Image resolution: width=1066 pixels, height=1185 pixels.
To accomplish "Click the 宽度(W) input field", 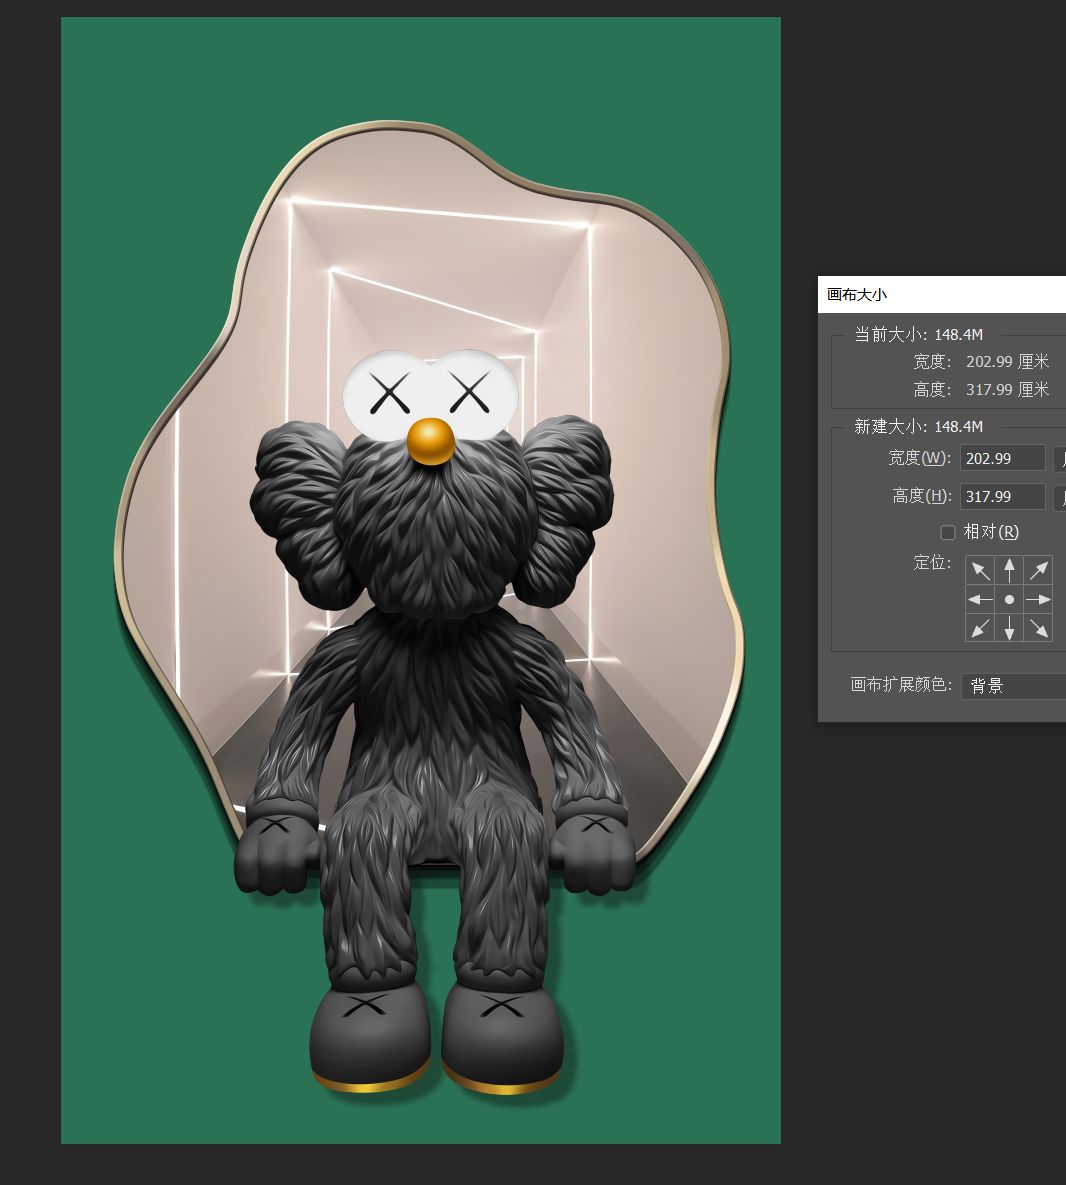I will pyautogui.click(x=1003, y=459).
